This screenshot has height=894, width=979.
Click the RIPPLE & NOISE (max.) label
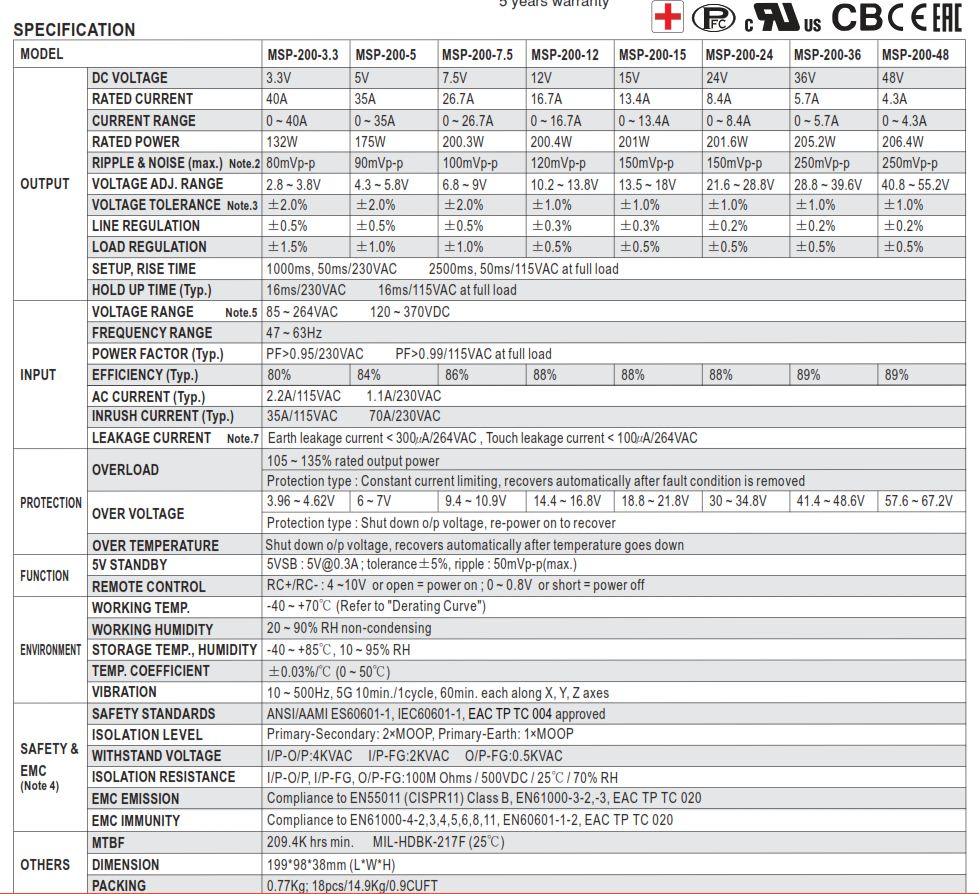(x=157, y=163)
